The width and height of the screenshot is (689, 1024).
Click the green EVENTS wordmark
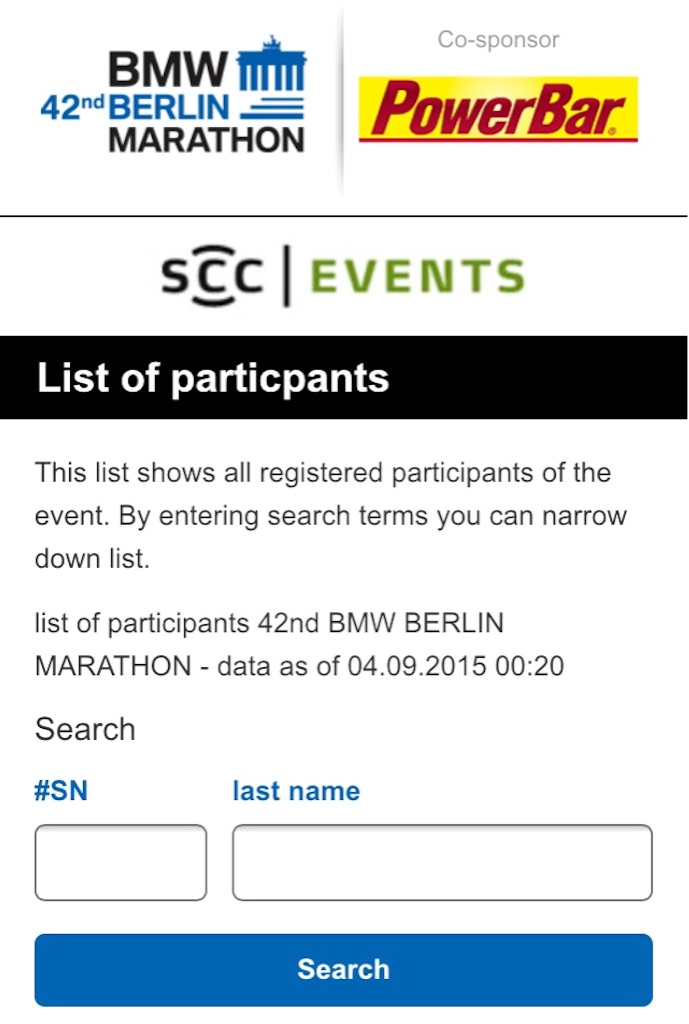tap(417, 276)
